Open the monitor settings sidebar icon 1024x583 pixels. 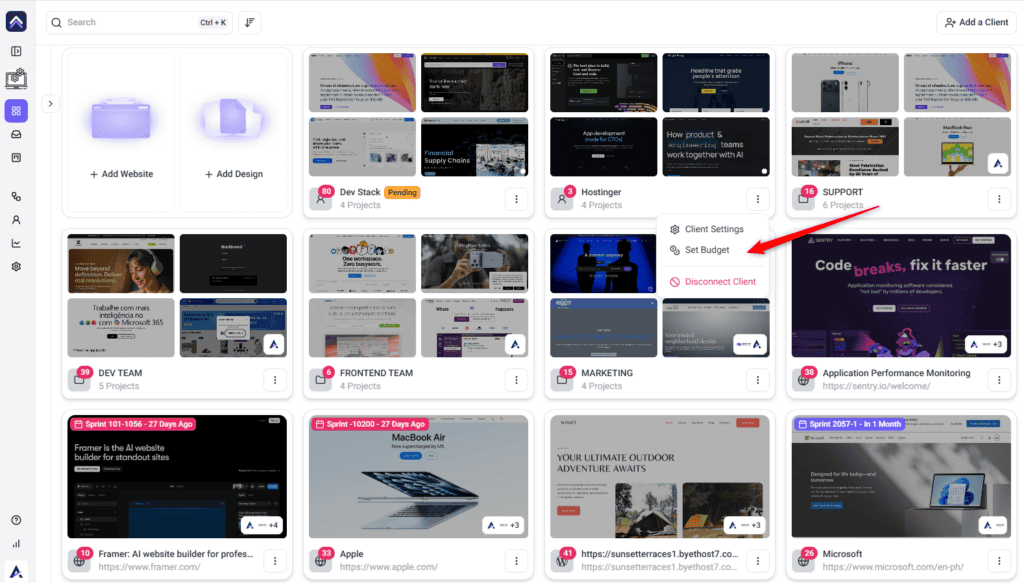(x=16, y=79)
